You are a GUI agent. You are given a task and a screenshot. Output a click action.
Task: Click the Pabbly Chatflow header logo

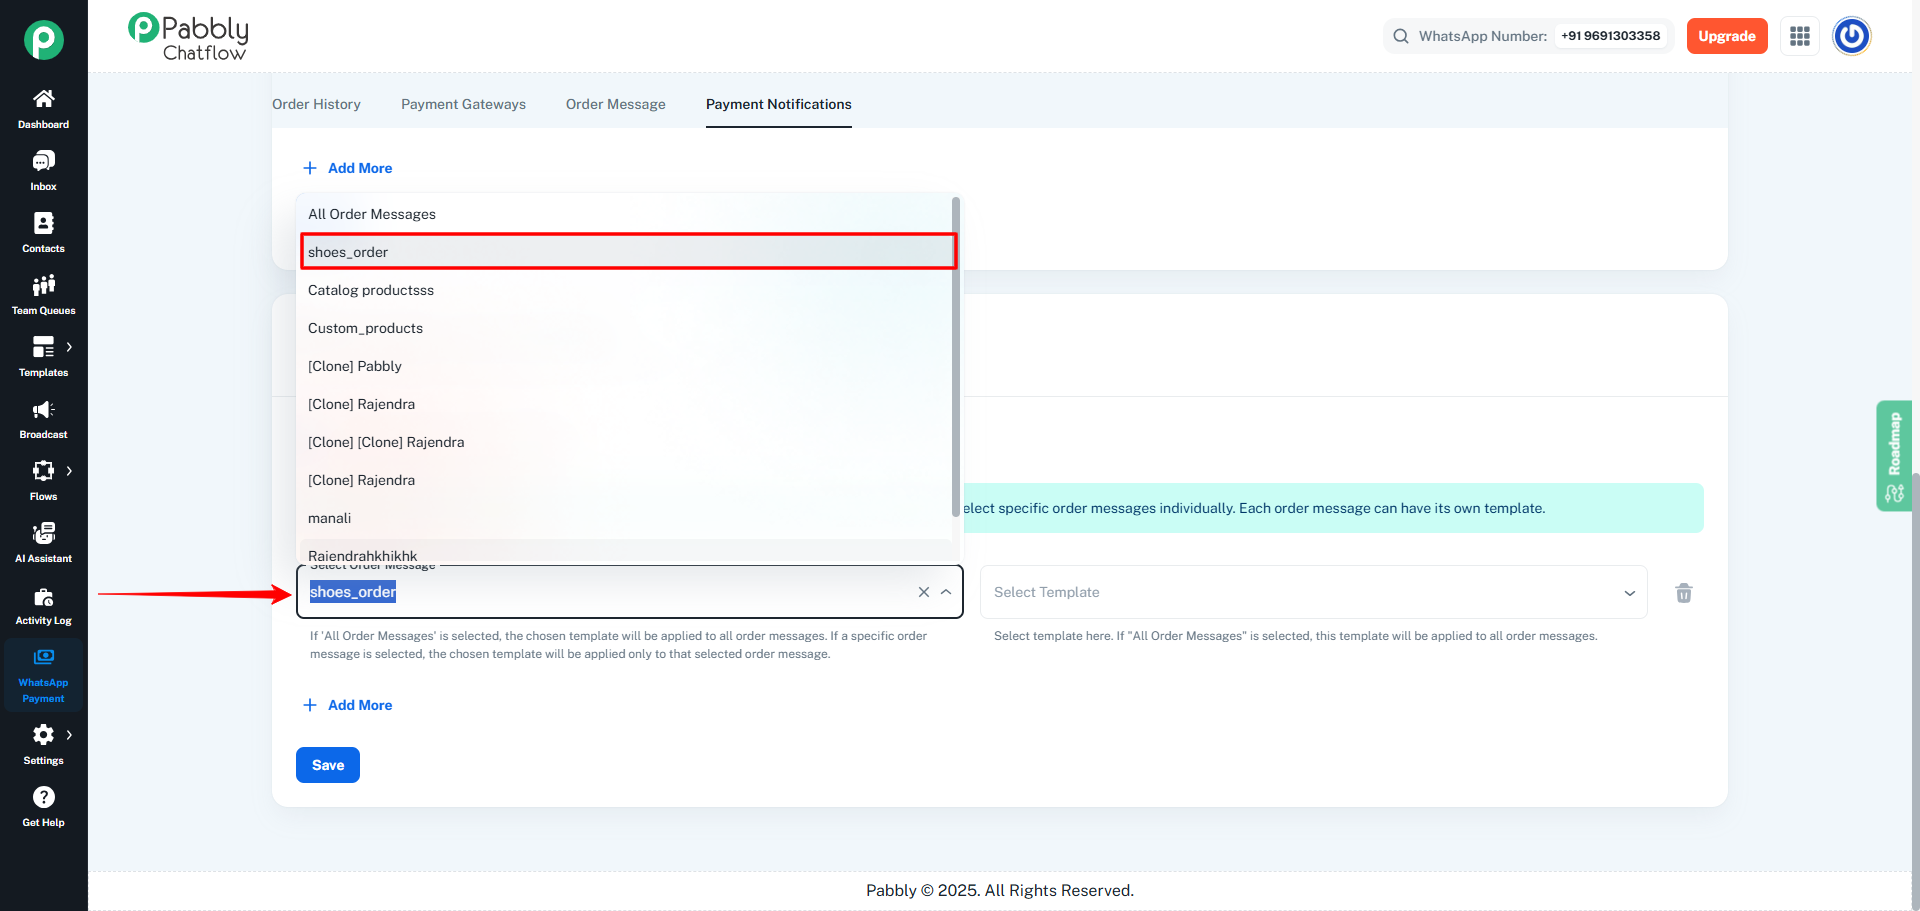[x=188, y=37]
